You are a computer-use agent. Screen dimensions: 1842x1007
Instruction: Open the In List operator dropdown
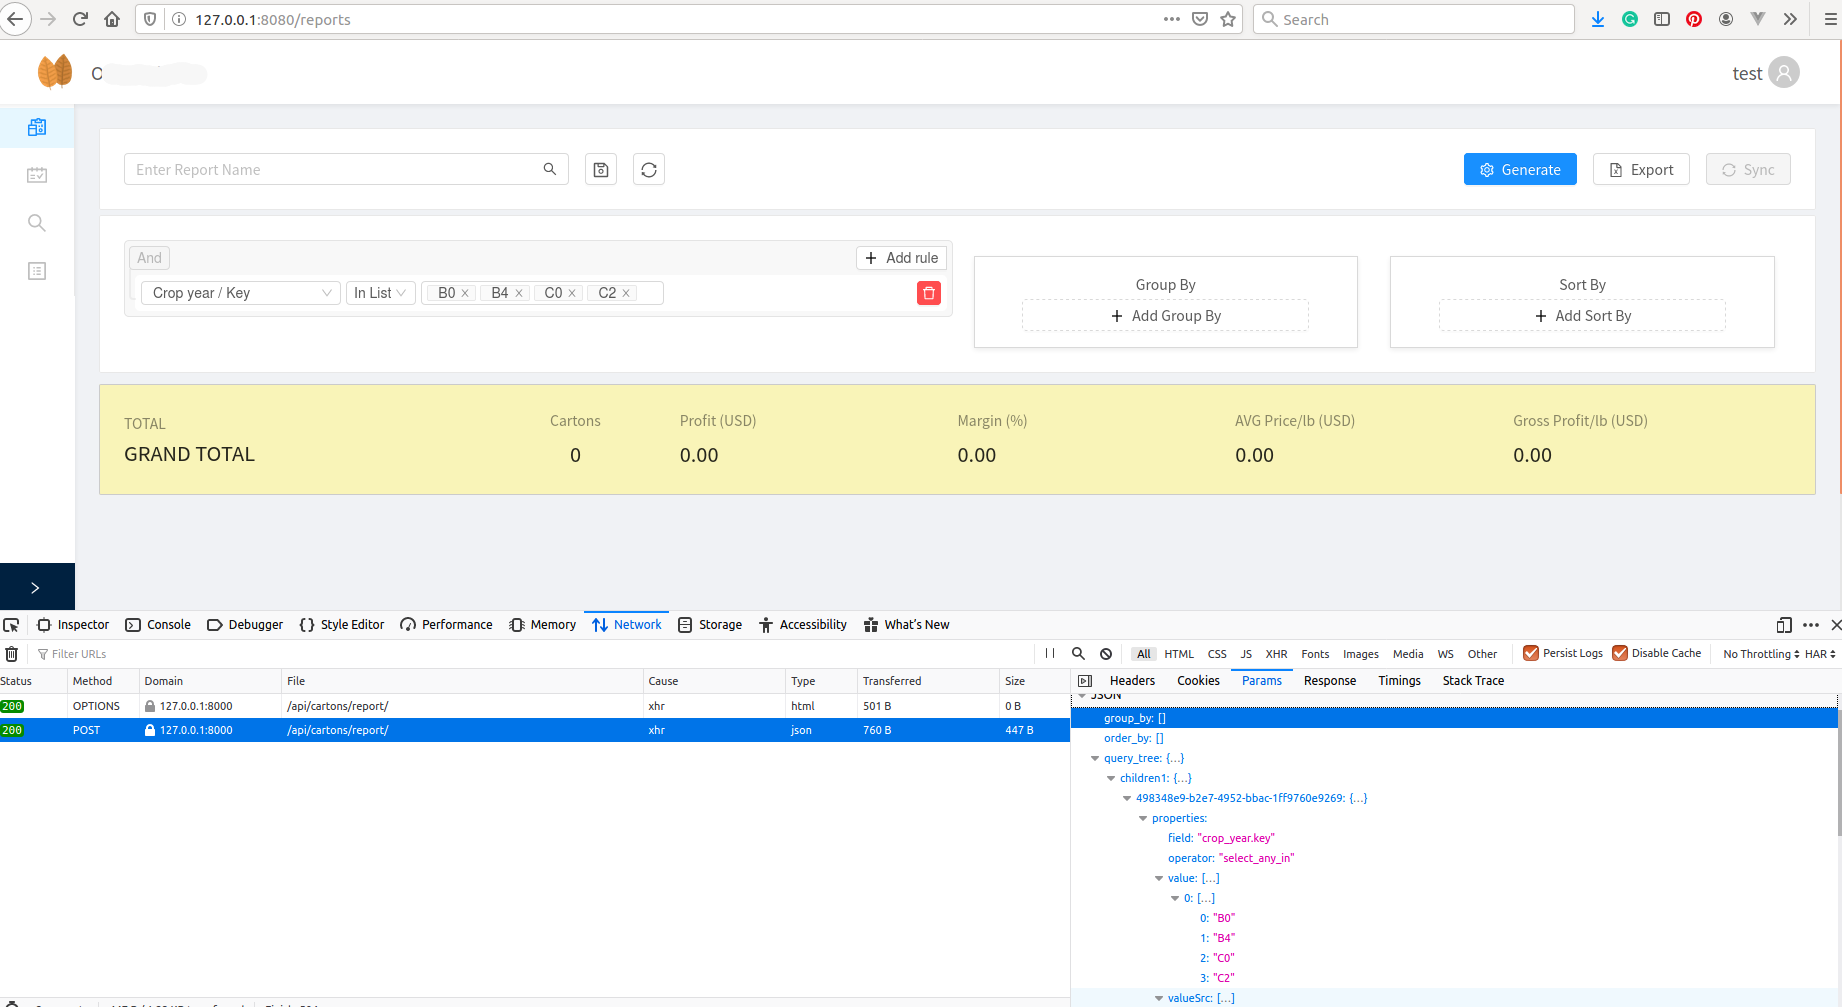[x=380, y=293]
